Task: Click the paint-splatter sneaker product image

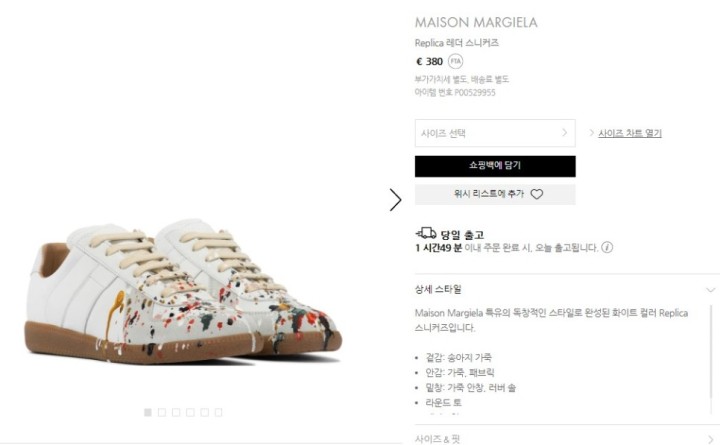Action: tap(184, 292)
